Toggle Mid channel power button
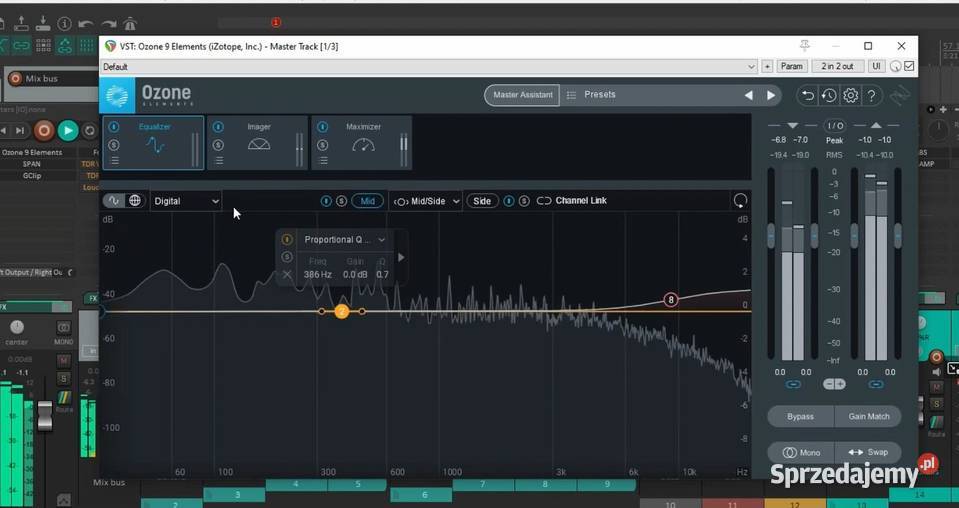This screenshot has width=959, height=508. click(x=326, y=201)
